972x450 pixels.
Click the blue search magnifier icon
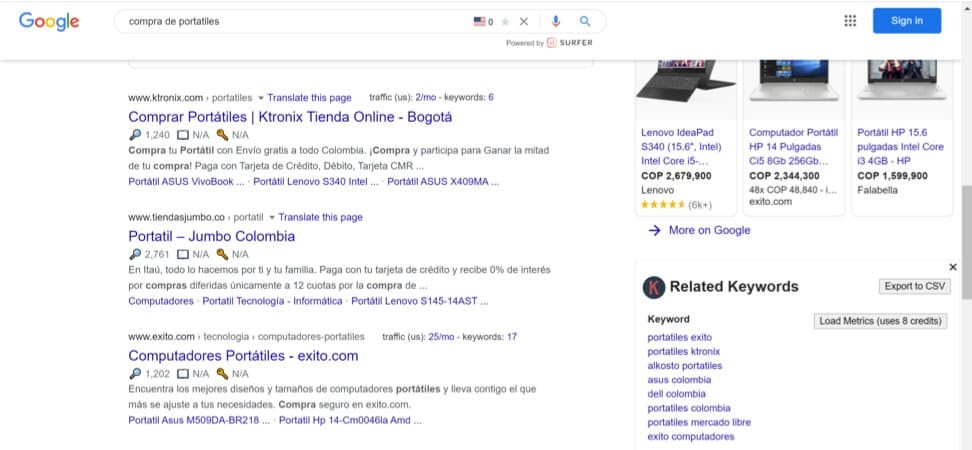pyautogui.click(x=585, y=21)
